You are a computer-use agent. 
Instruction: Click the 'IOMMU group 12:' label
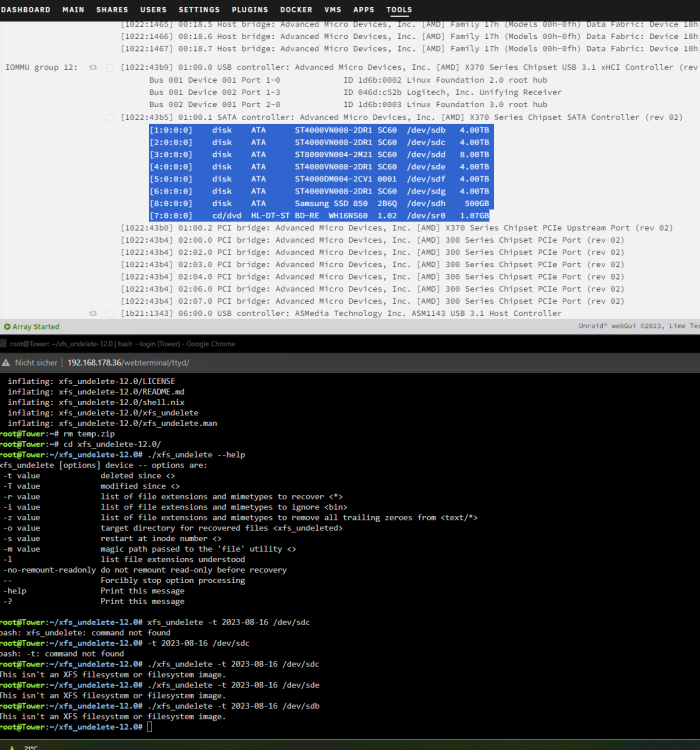tap(41, 67)
